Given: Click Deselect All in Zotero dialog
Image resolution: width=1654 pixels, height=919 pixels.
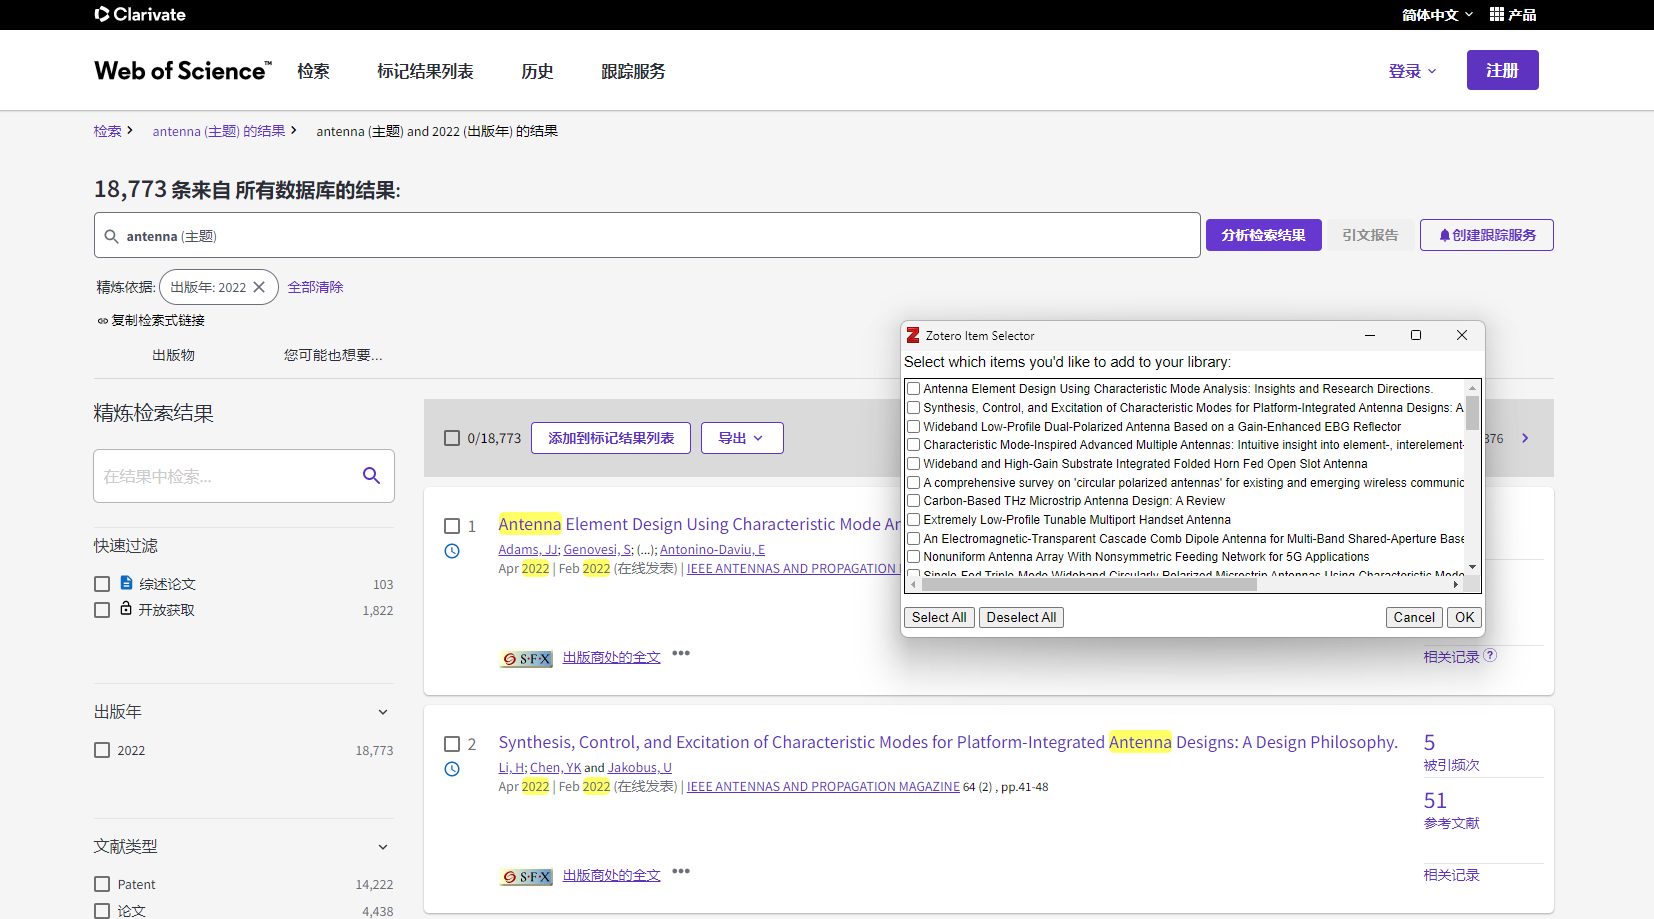Looking at the screenshot, I should 1021,617.
